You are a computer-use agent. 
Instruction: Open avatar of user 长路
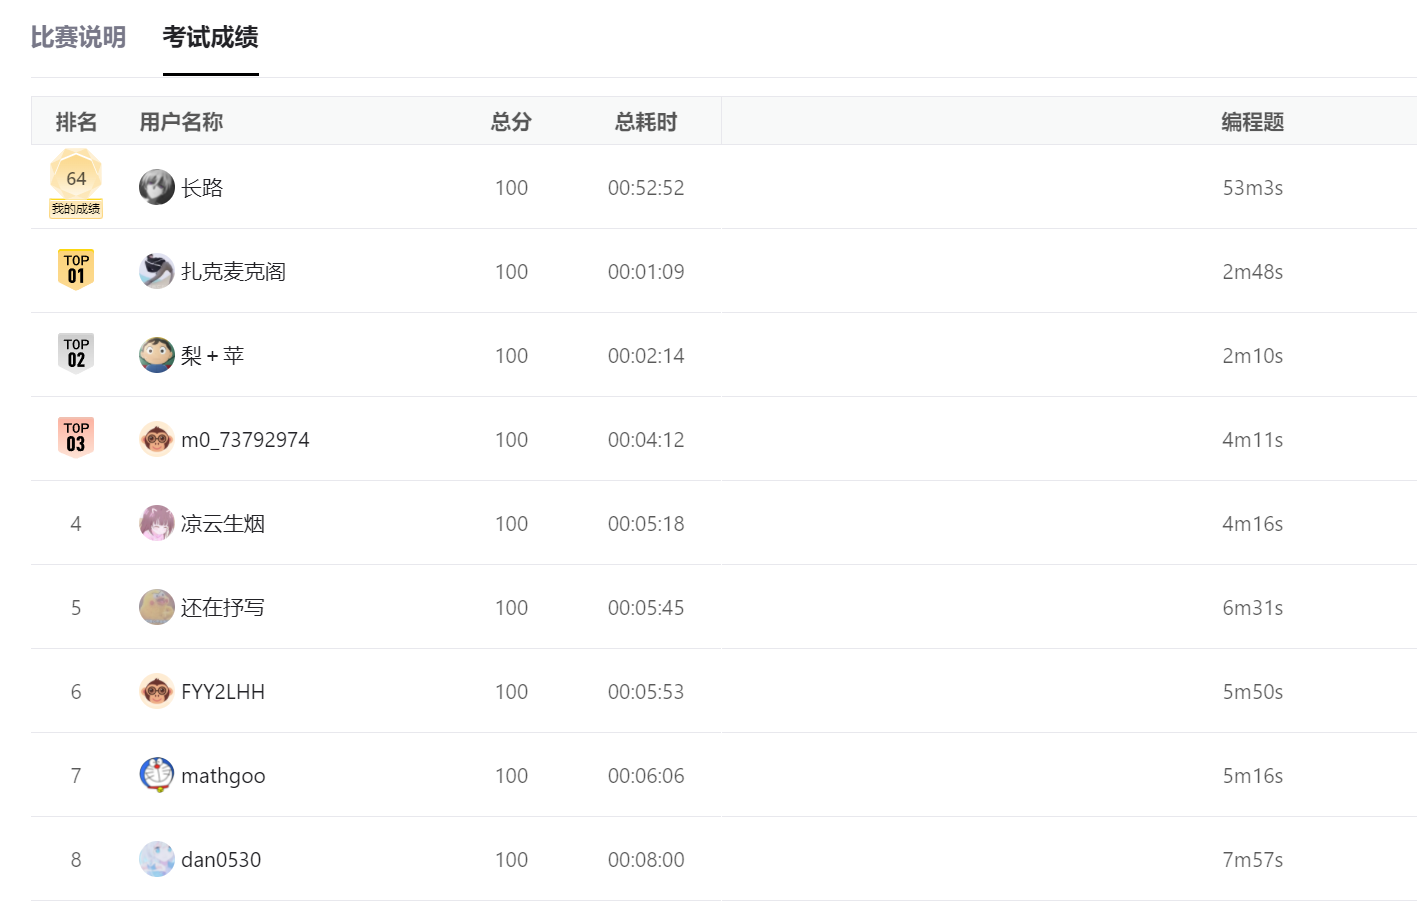[x=157, y=187]
